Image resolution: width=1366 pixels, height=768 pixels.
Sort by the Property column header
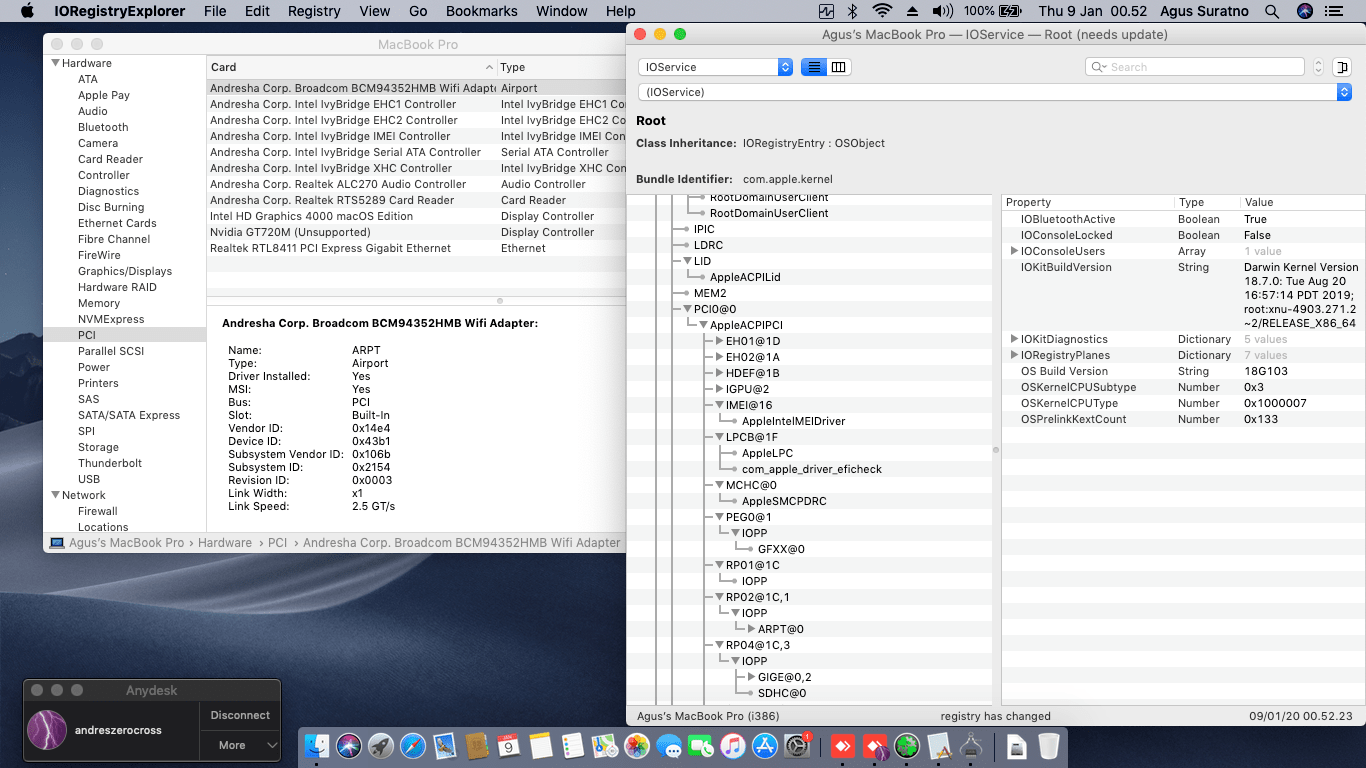(x=1087, y=202)
